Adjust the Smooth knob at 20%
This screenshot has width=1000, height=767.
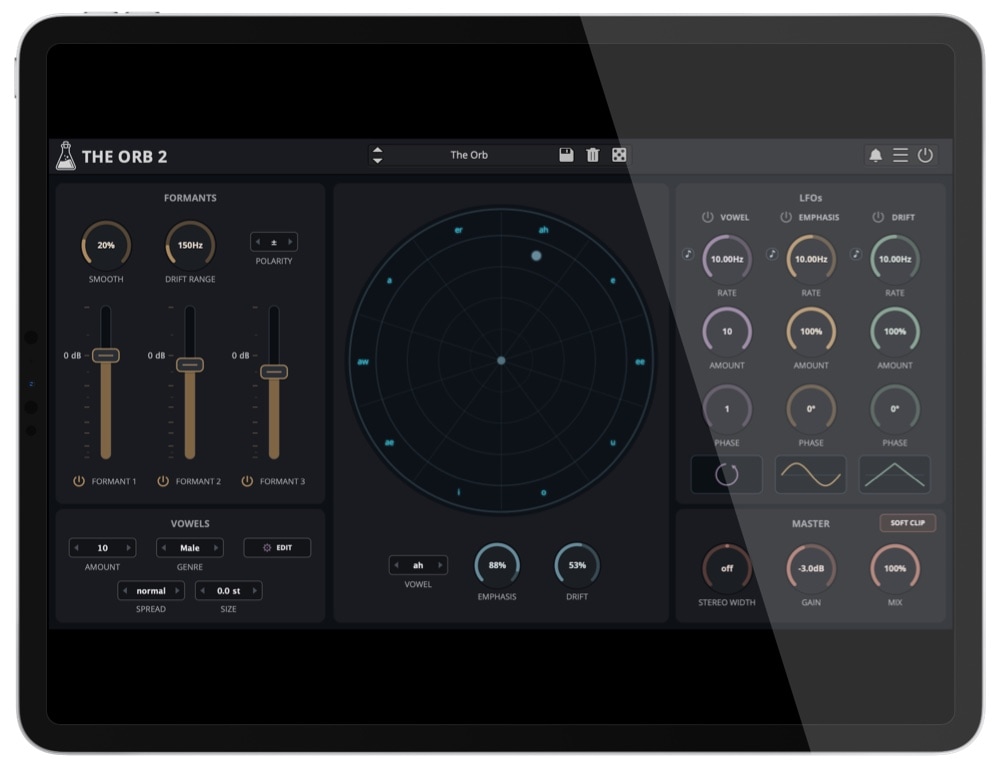point(106,245)
